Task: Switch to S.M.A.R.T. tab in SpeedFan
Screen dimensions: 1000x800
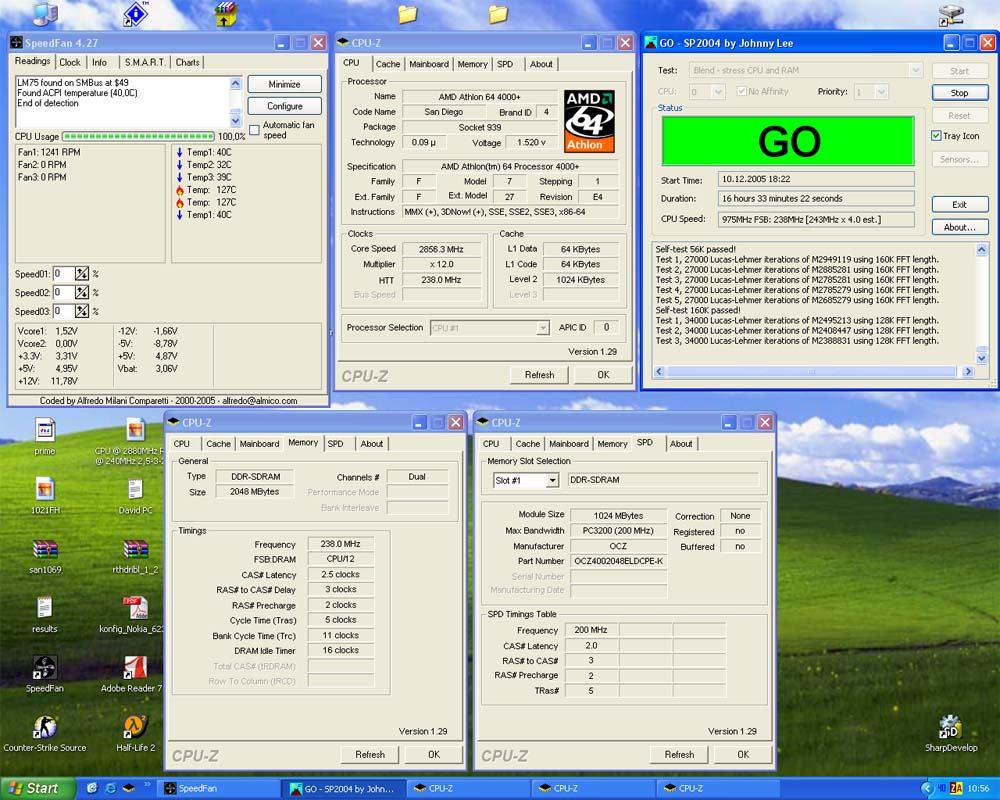Action: (x=145, y=62)
